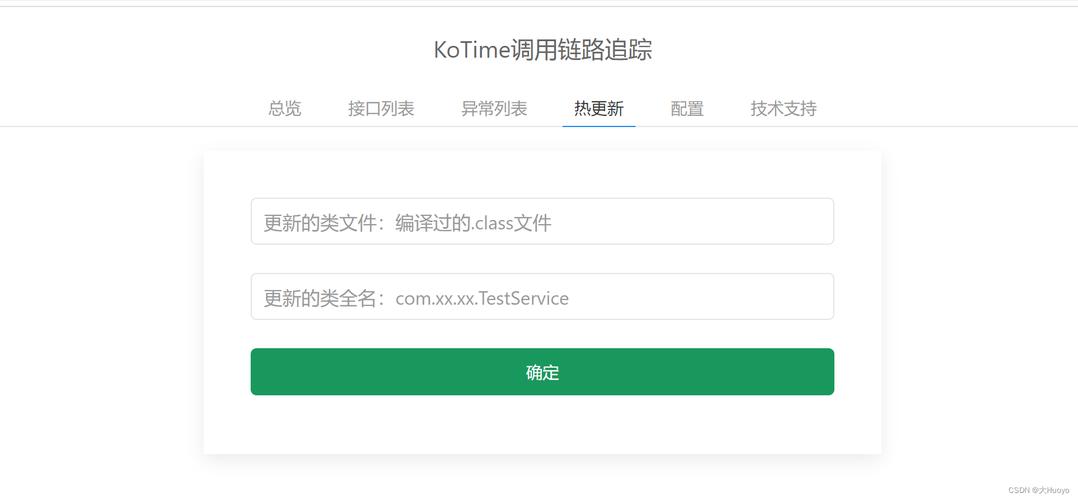Open the 异常列表 tab
1078x500 pixels.
(494, 109)
